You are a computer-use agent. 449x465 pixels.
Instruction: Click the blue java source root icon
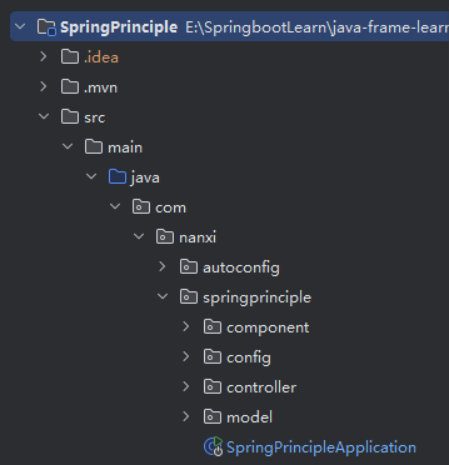point(117,177)
